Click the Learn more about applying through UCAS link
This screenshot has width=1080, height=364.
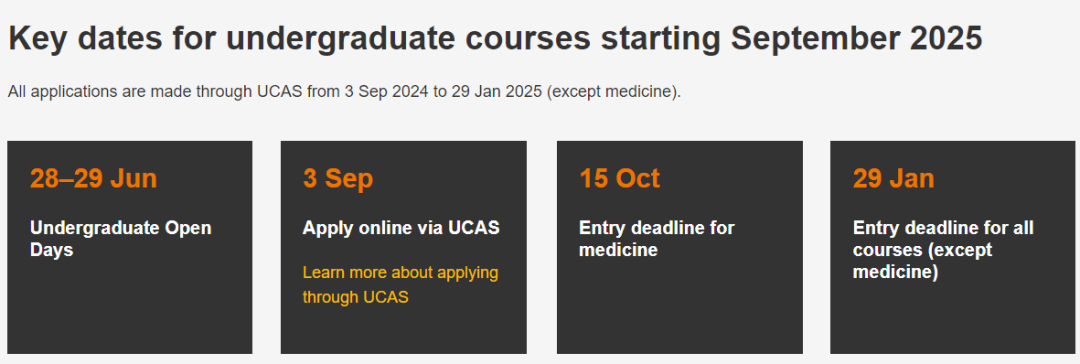[400, 285]
